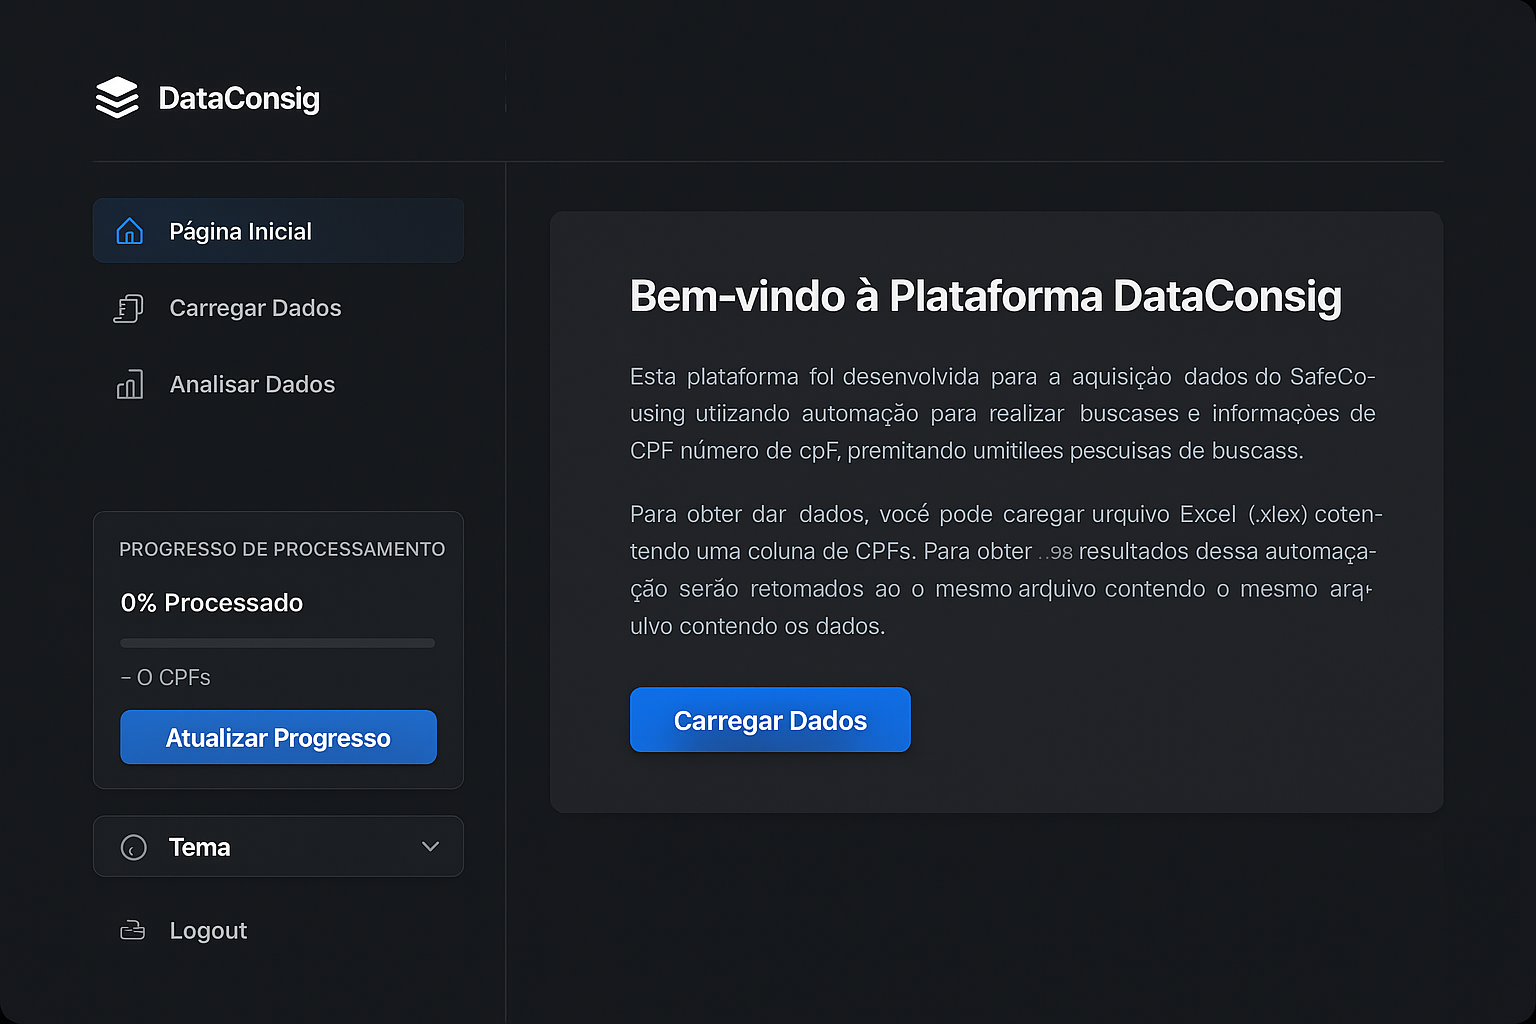1536x1024 pixels.
Task: Expand the Tema dropdown chevron
Action: [x=431, y=846]
